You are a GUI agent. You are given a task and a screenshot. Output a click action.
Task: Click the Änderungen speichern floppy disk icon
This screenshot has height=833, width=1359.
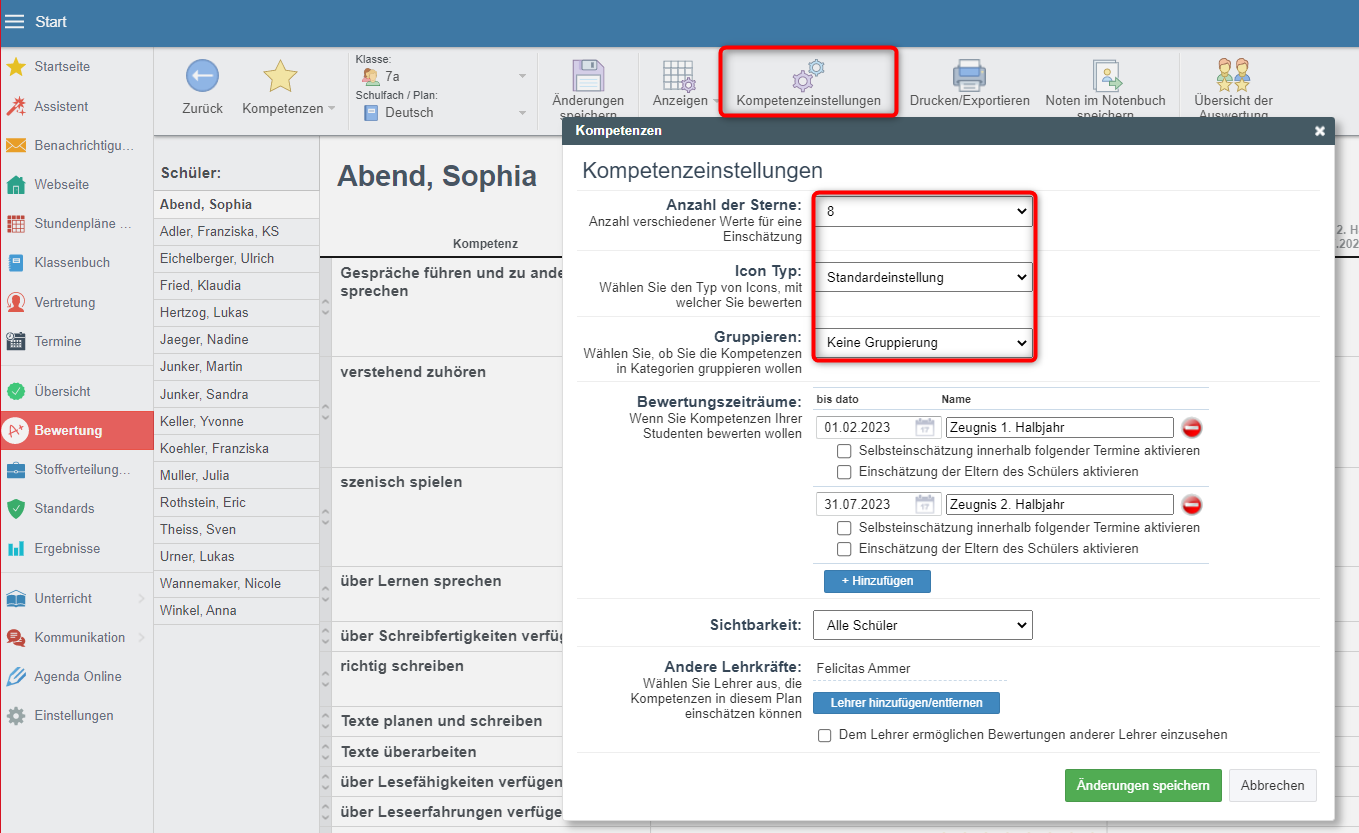[588, 77]
